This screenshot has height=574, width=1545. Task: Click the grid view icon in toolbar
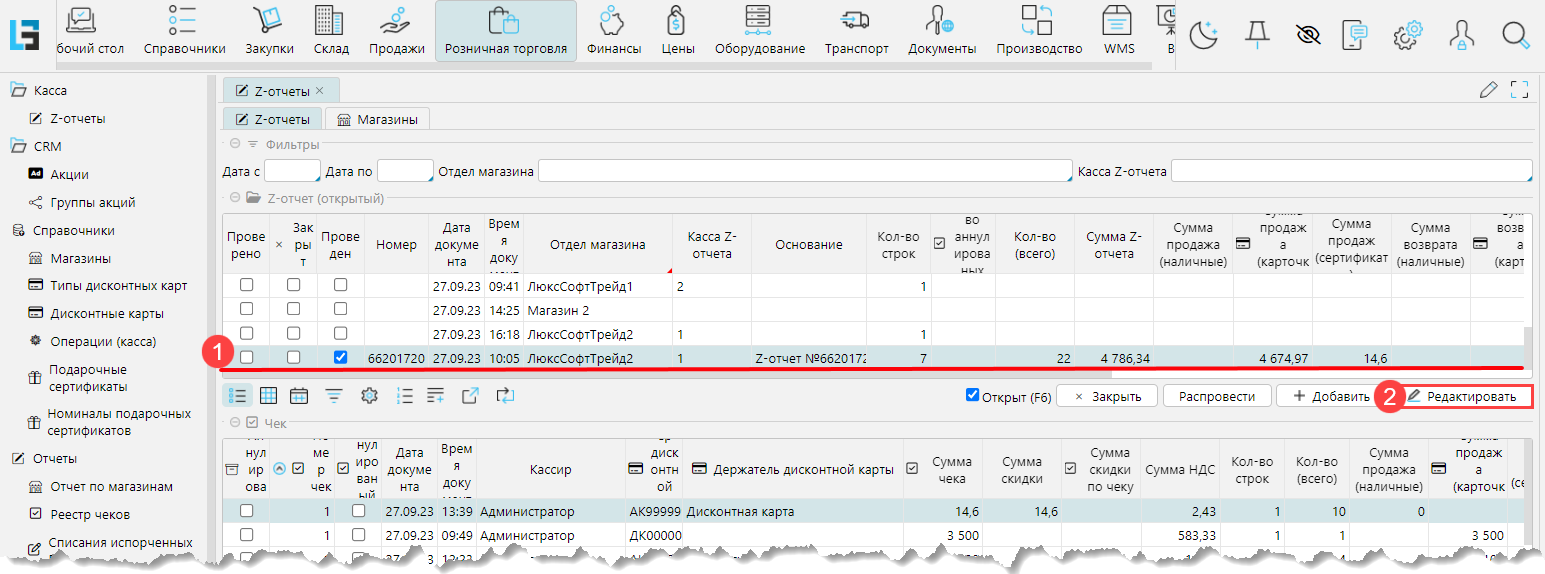tap(268, 396)
